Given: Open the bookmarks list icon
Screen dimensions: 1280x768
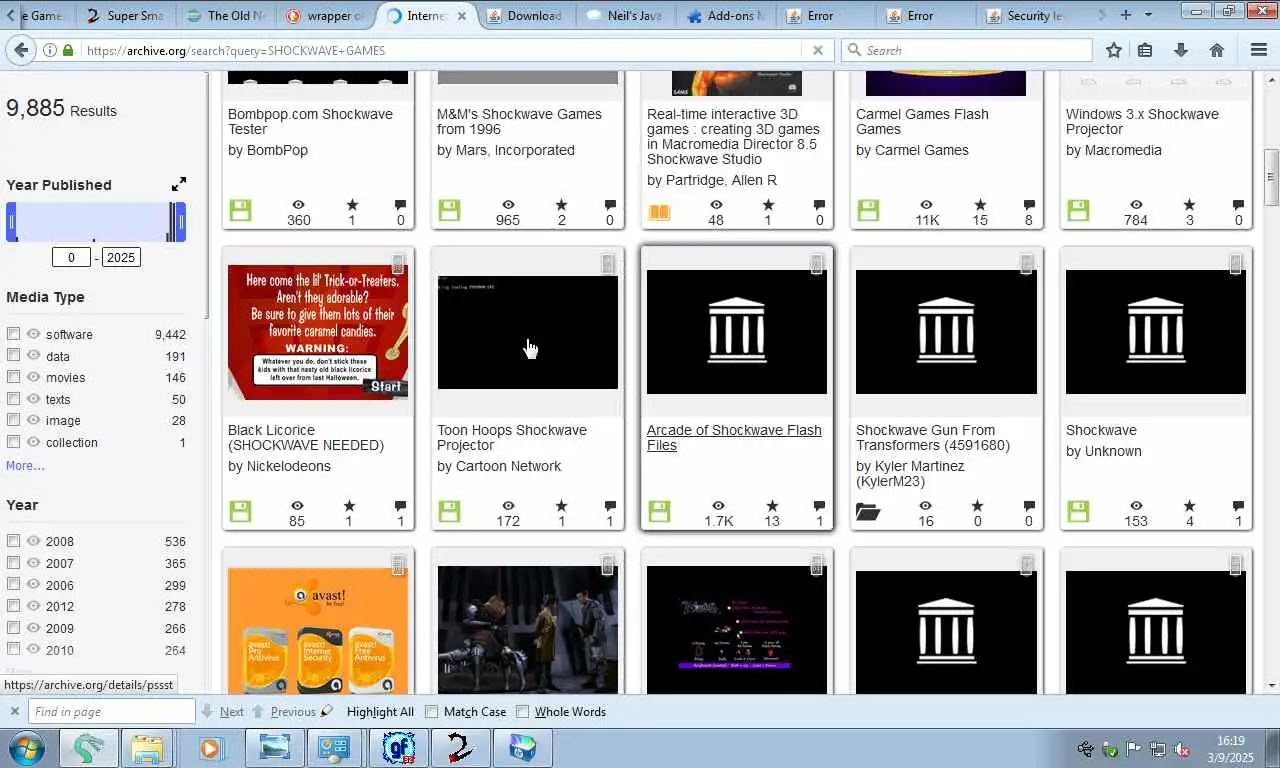Looking at the screenshot, I should pyautogui.click(x=1145, y=50).
